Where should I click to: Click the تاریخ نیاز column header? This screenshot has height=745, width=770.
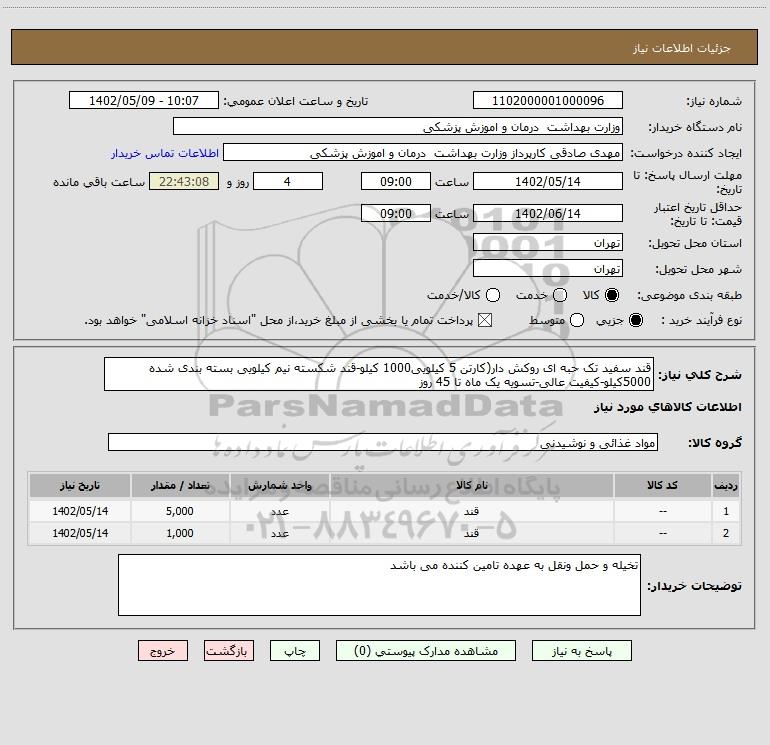[80, 486]
